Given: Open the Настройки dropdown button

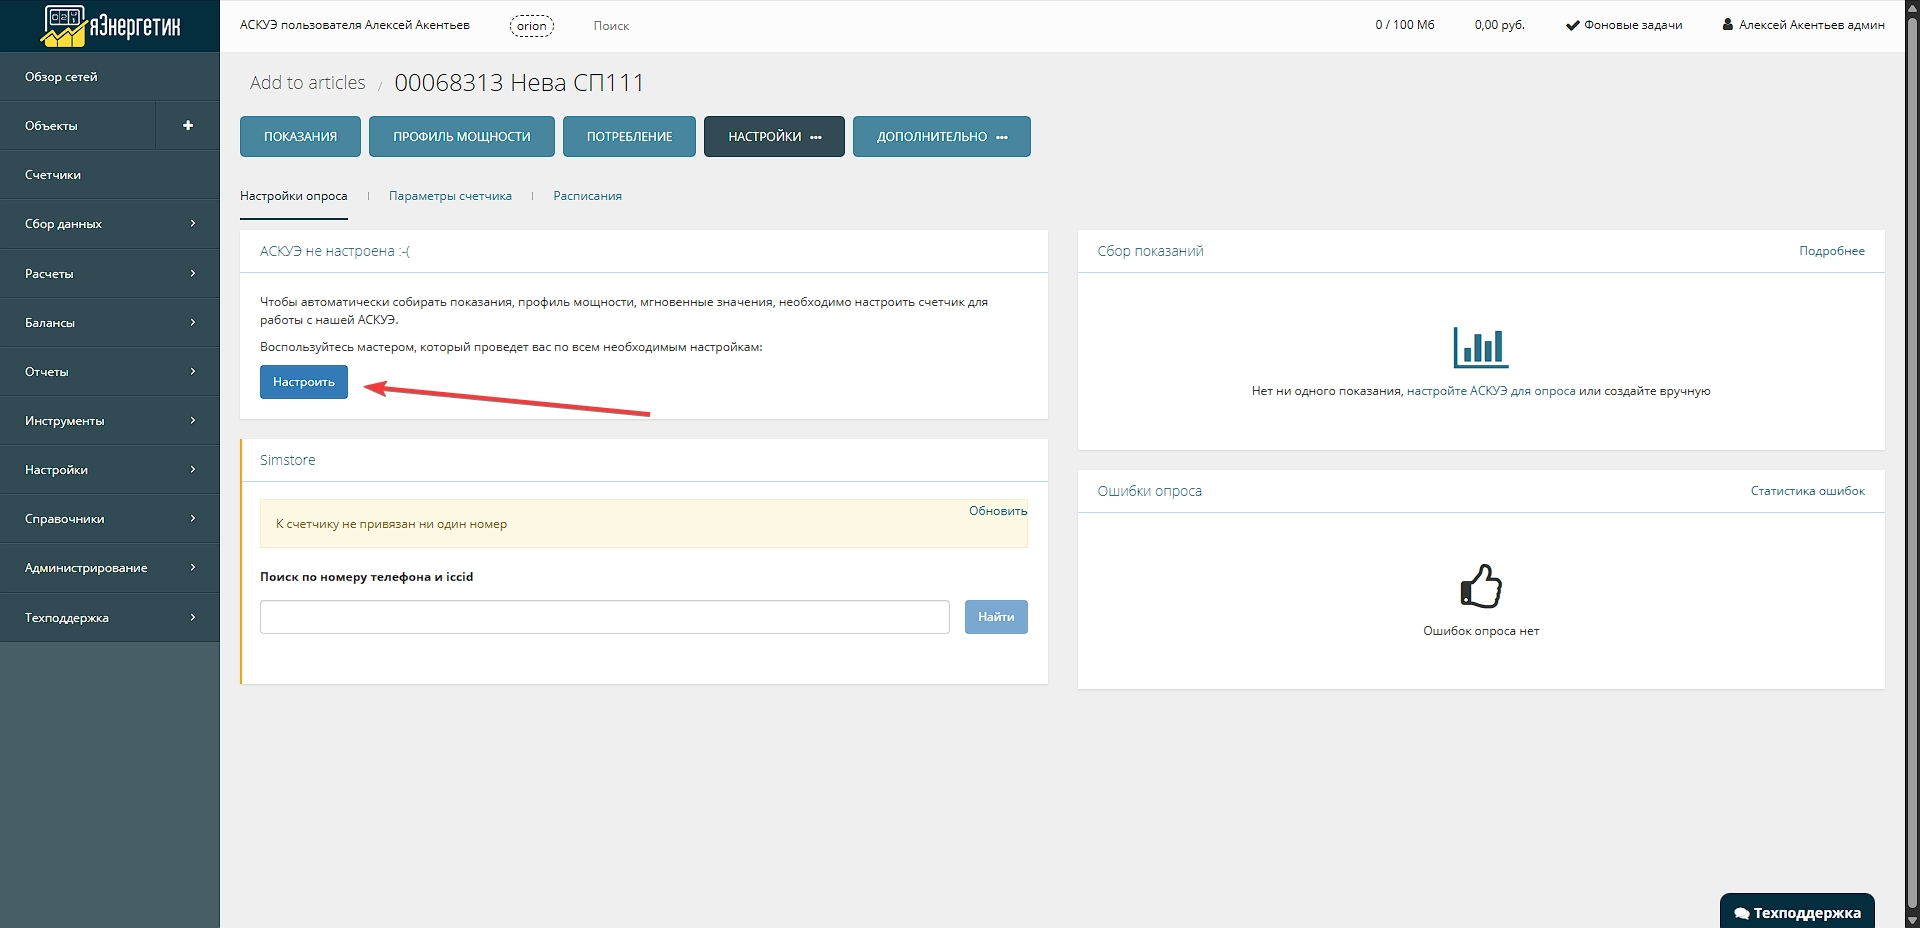Looking at the screenshot, I should coord(774,137).
